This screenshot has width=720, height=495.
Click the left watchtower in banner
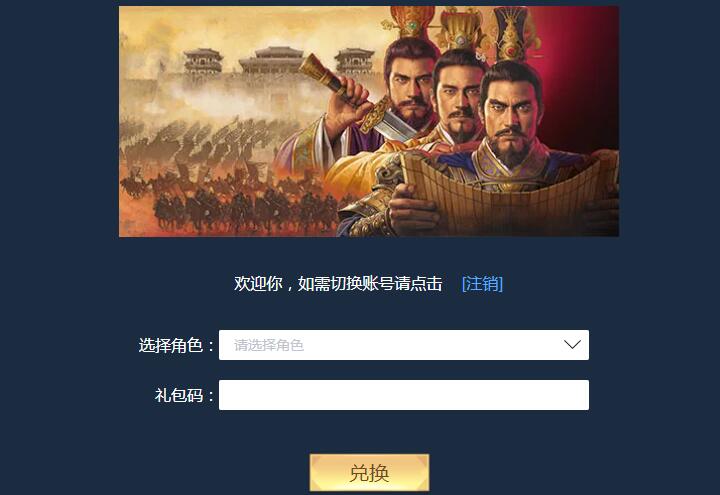[x=203, y=60]
